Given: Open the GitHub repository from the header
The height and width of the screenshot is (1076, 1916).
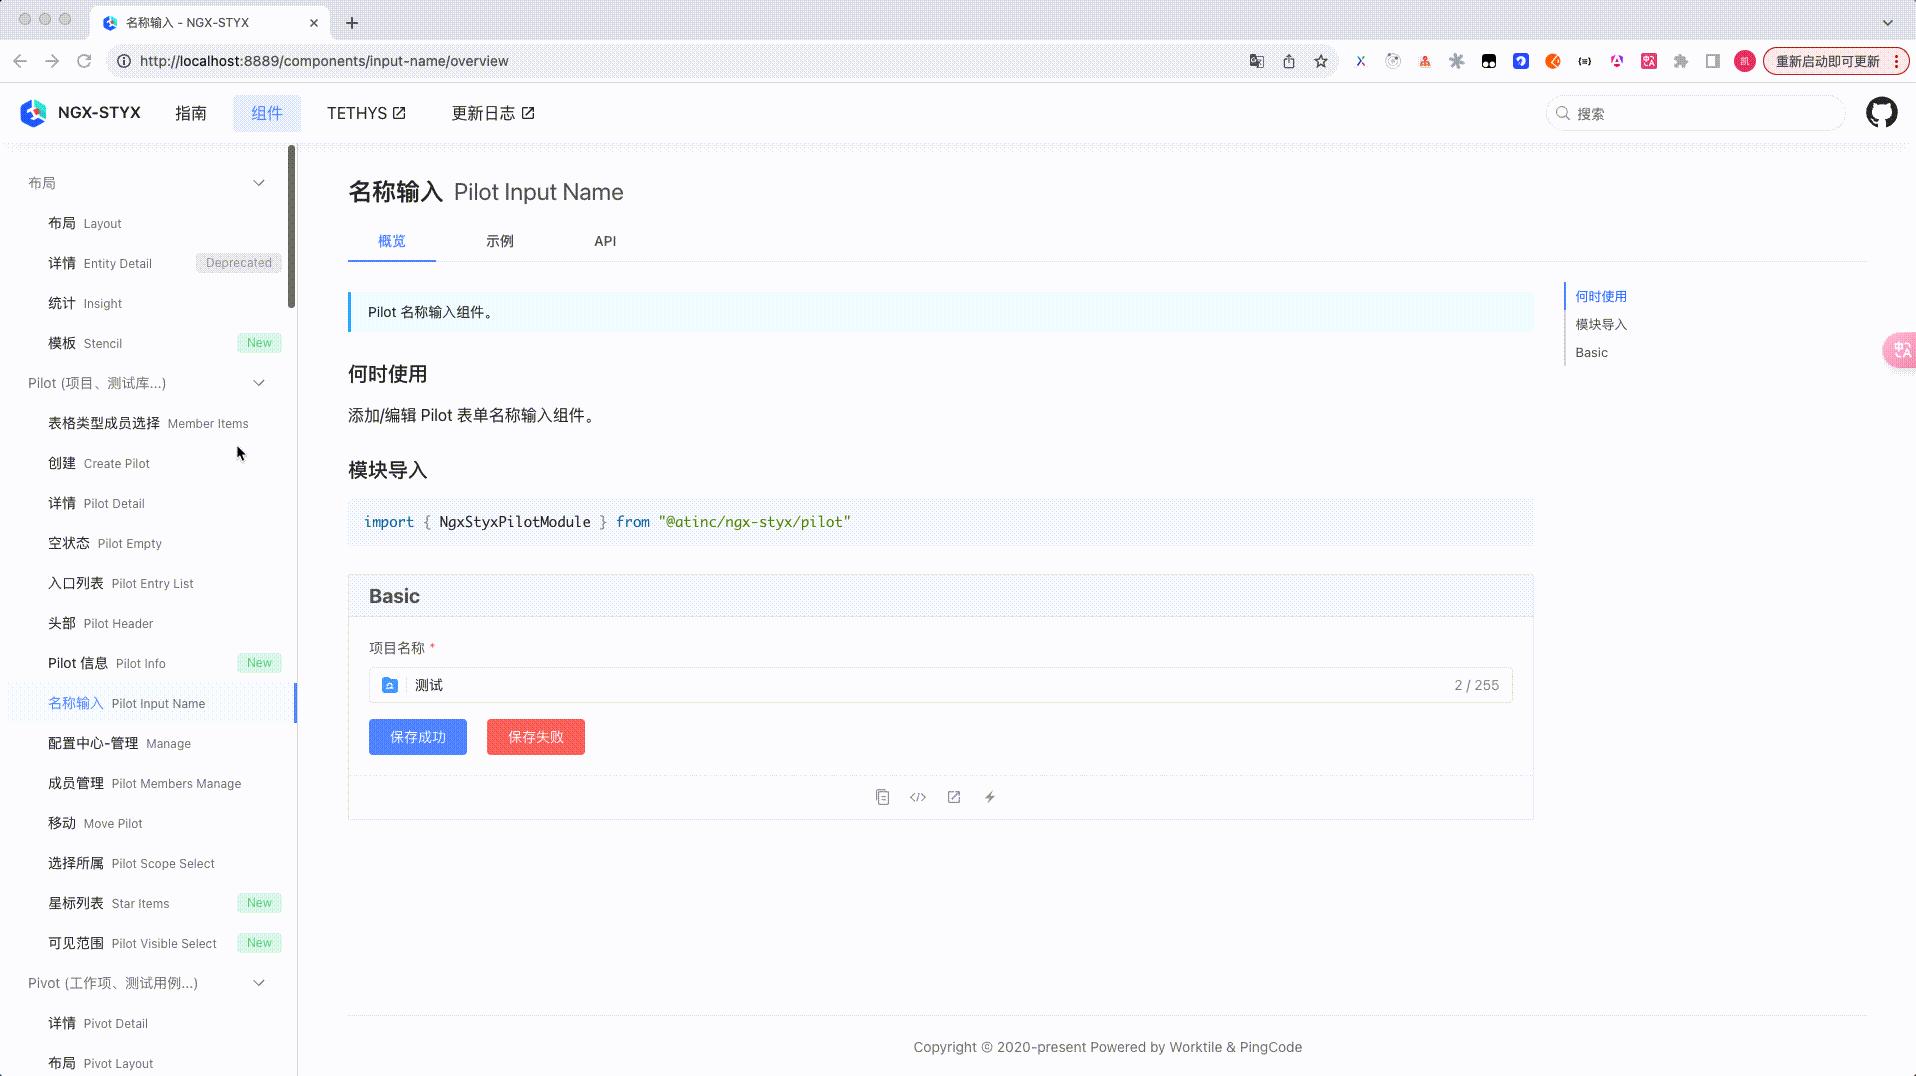Looking at the screenshot, I should tap(1881, 112).
